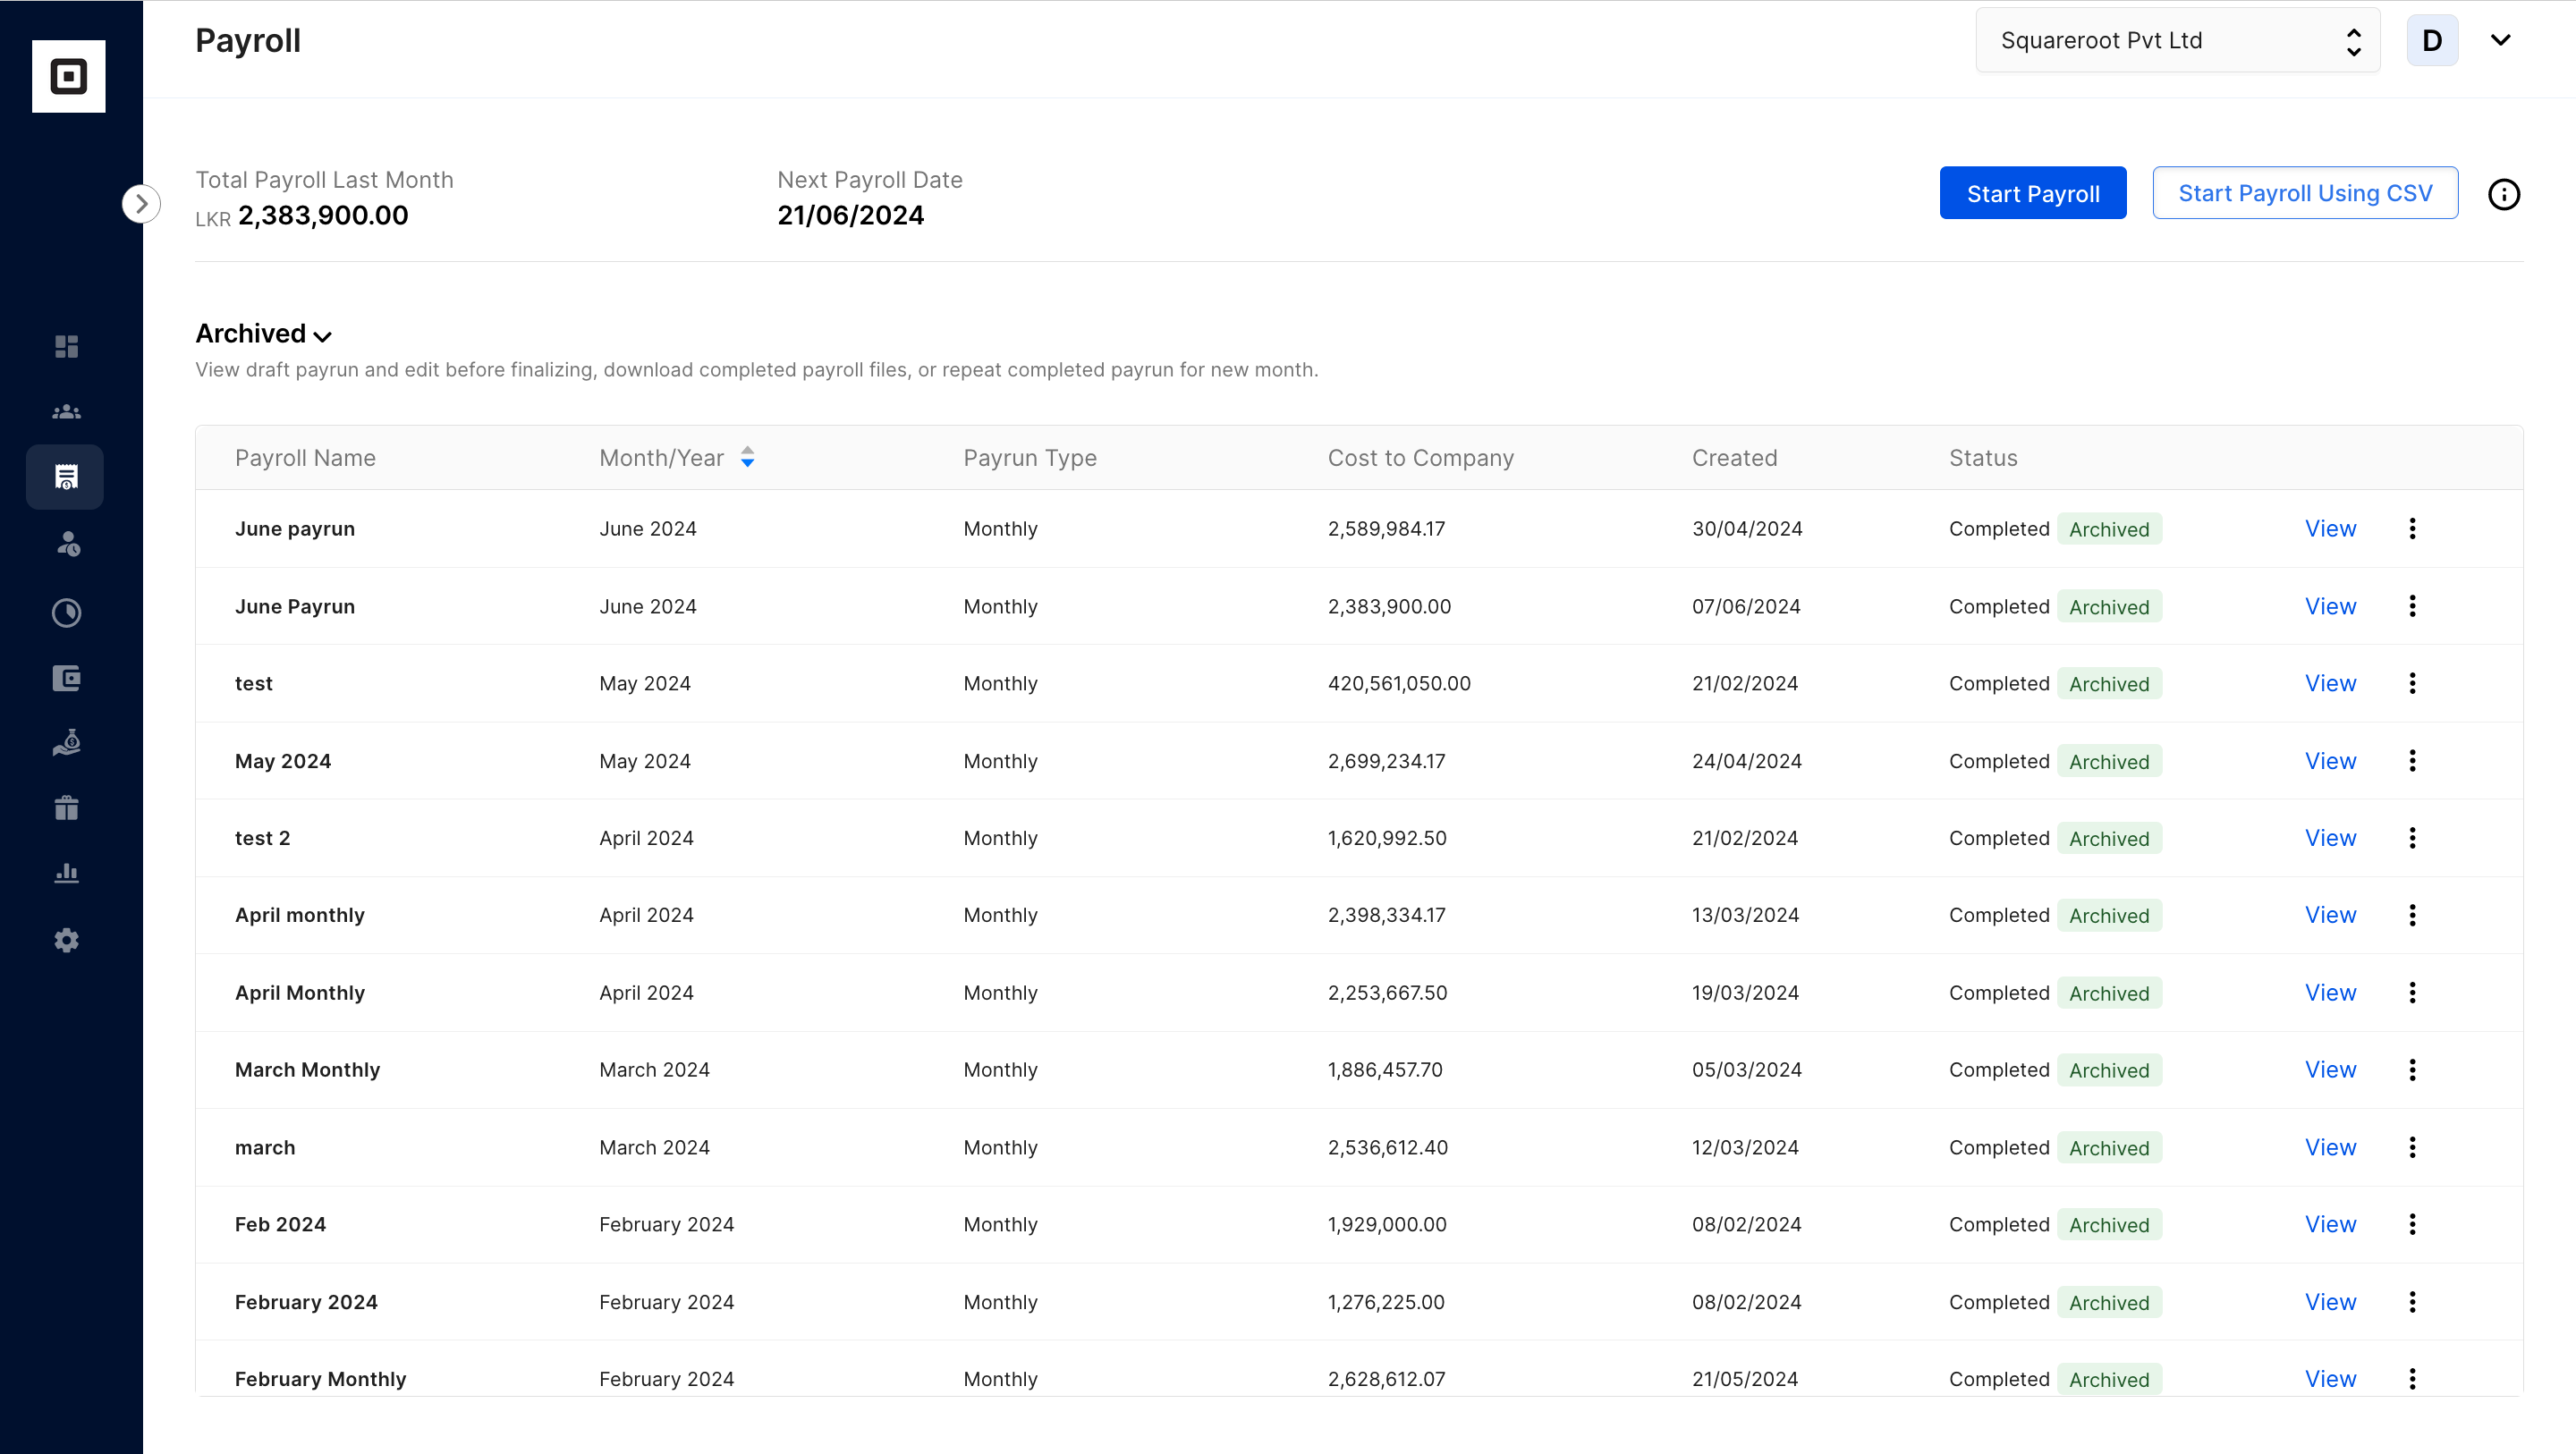Open more options for Feb 2024 row
Image resolution: width=2576 pixels, height=1454 pixels.
[2412, 1225]
